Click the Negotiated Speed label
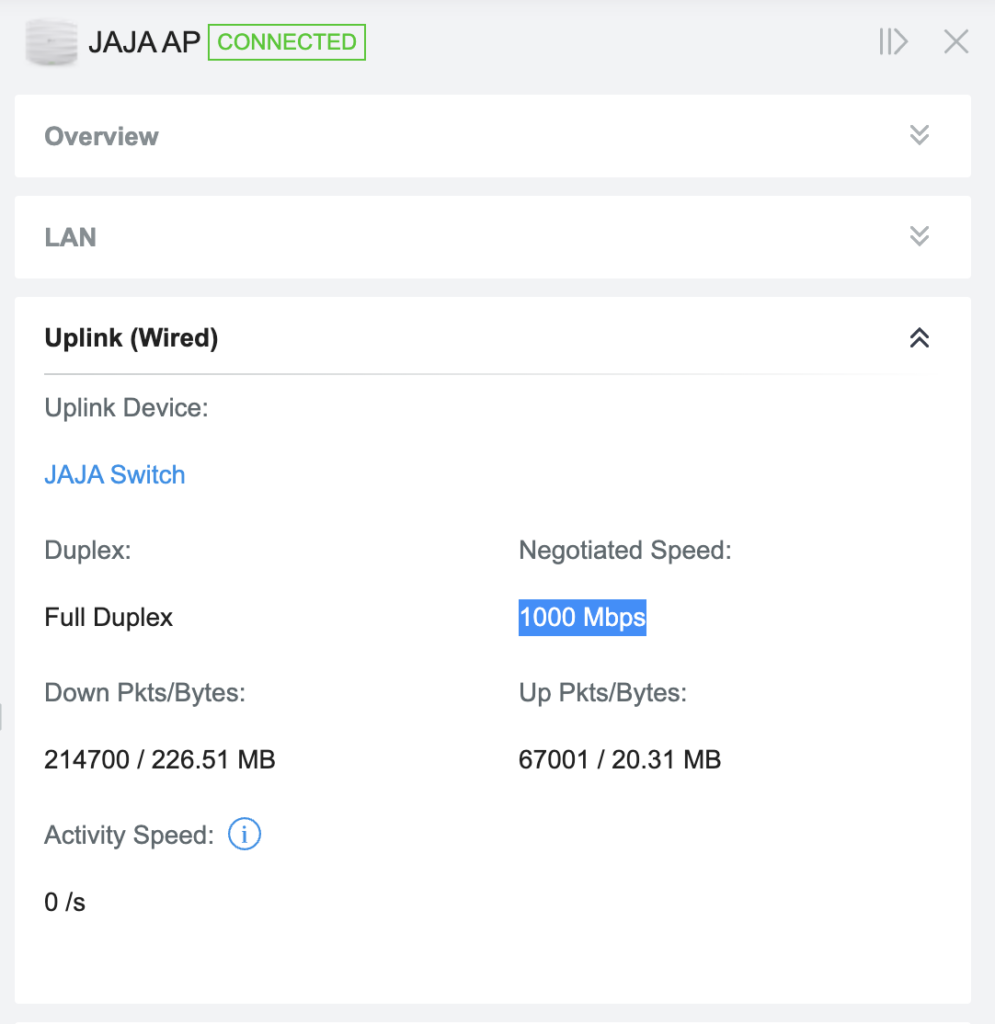 click(625, 550)
